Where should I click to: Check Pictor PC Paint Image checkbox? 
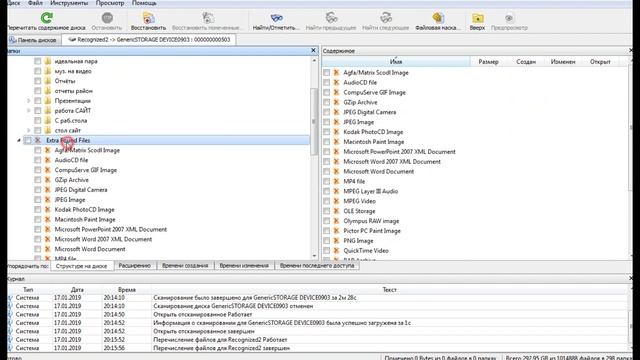(327, 231)
